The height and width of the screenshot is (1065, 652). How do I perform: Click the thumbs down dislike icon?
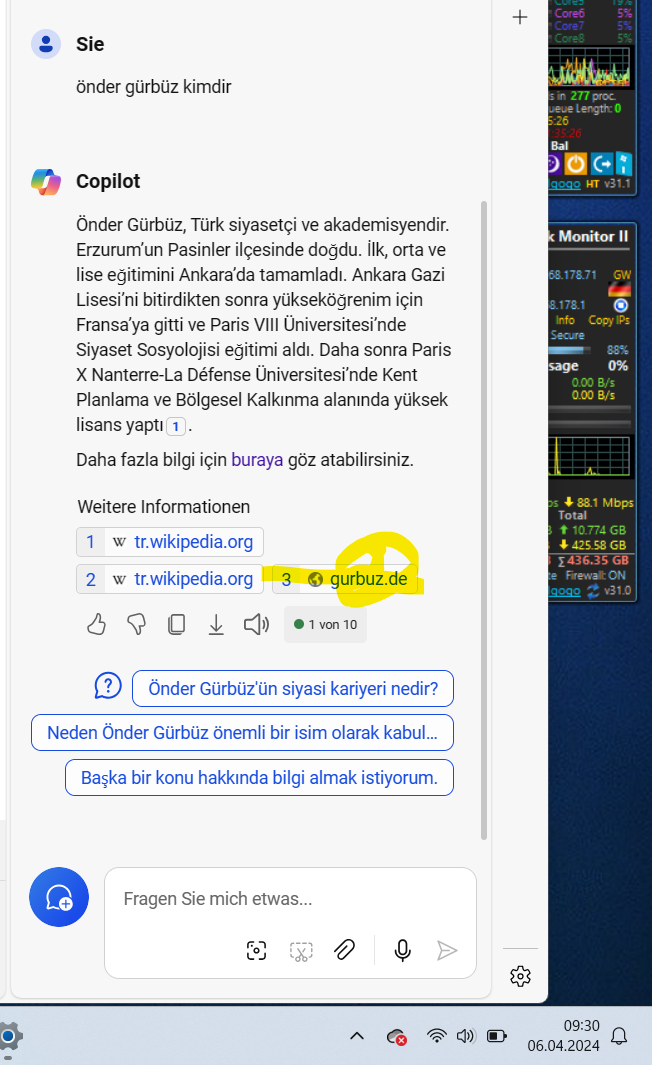click(136, 625)
